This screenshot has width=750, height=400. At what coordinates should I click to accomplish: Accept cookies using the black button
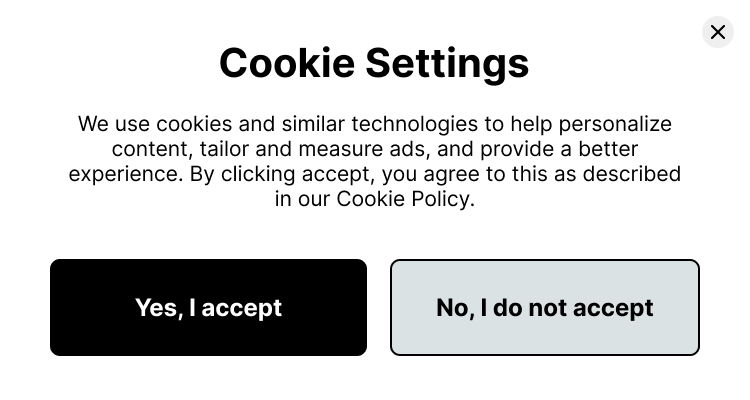click(208, 308)
